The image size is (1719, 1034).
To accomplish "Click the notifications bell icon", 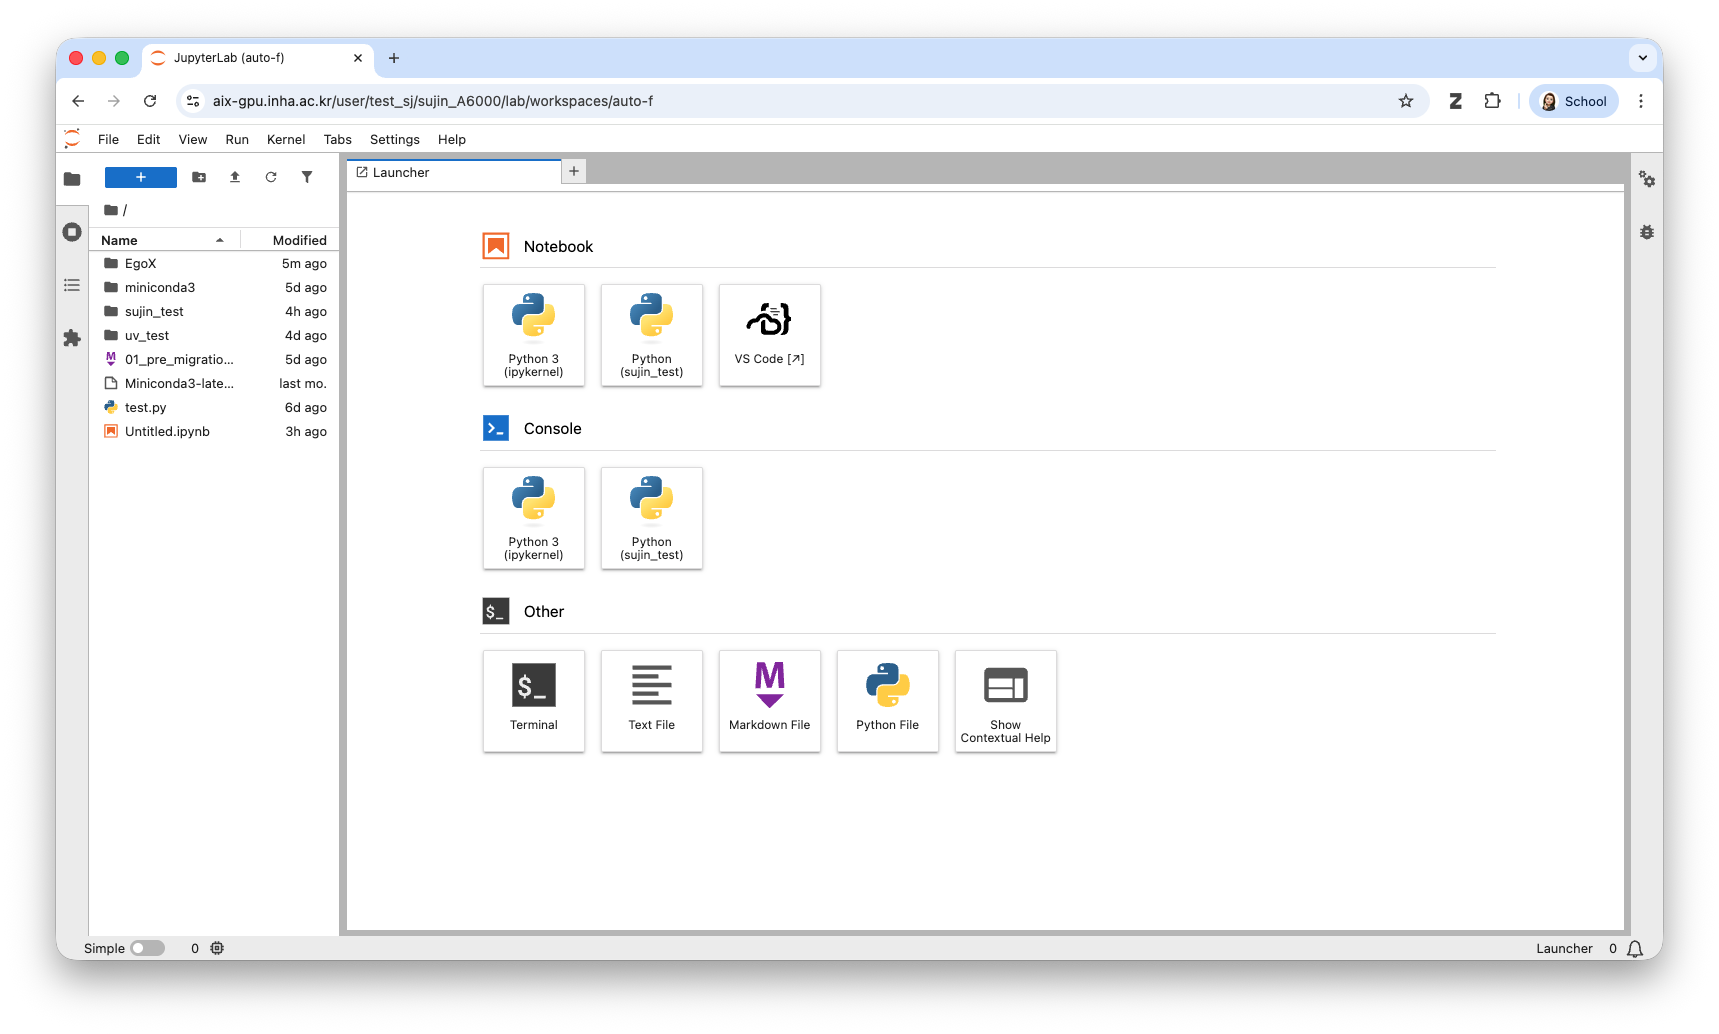I will click(x=1635, y=949).
